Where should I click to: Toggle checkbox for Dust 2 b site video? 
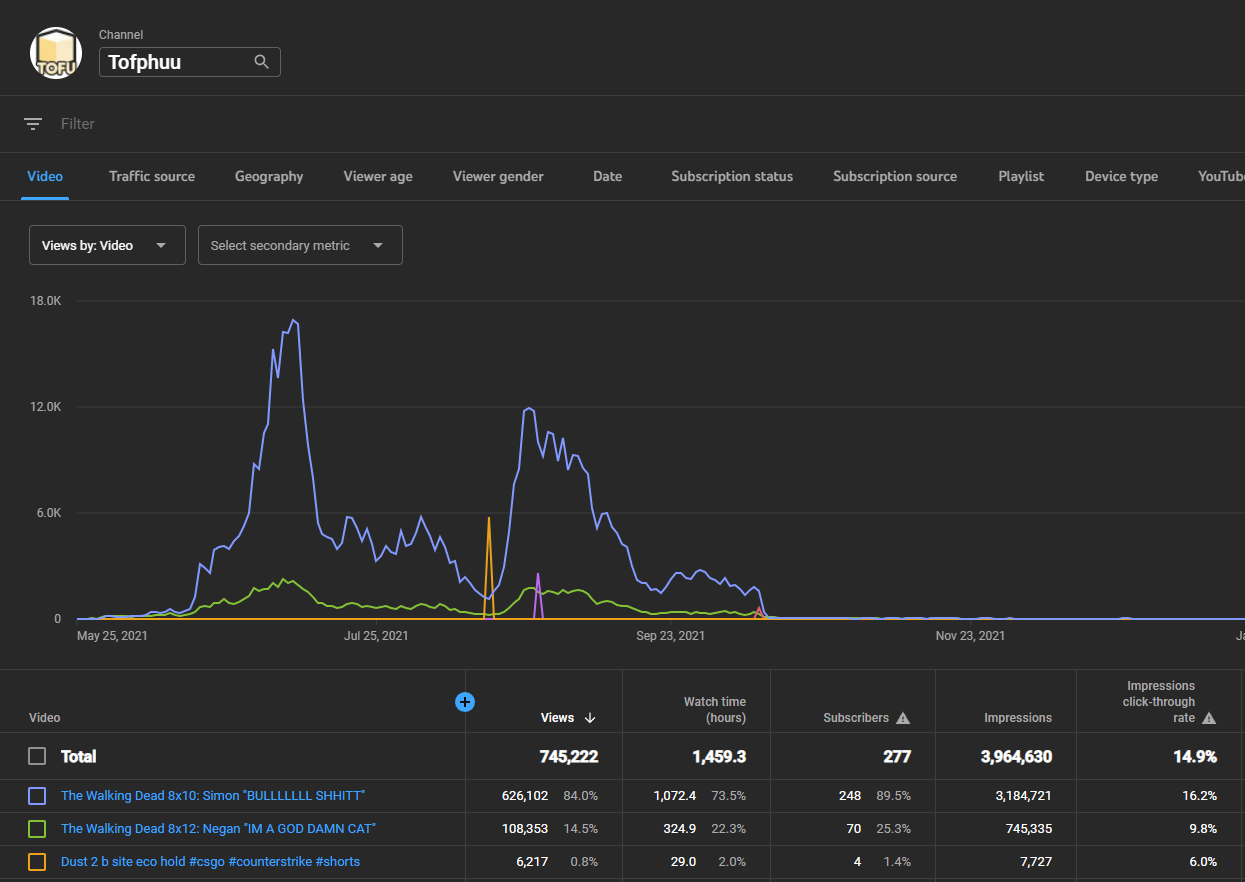37,862
